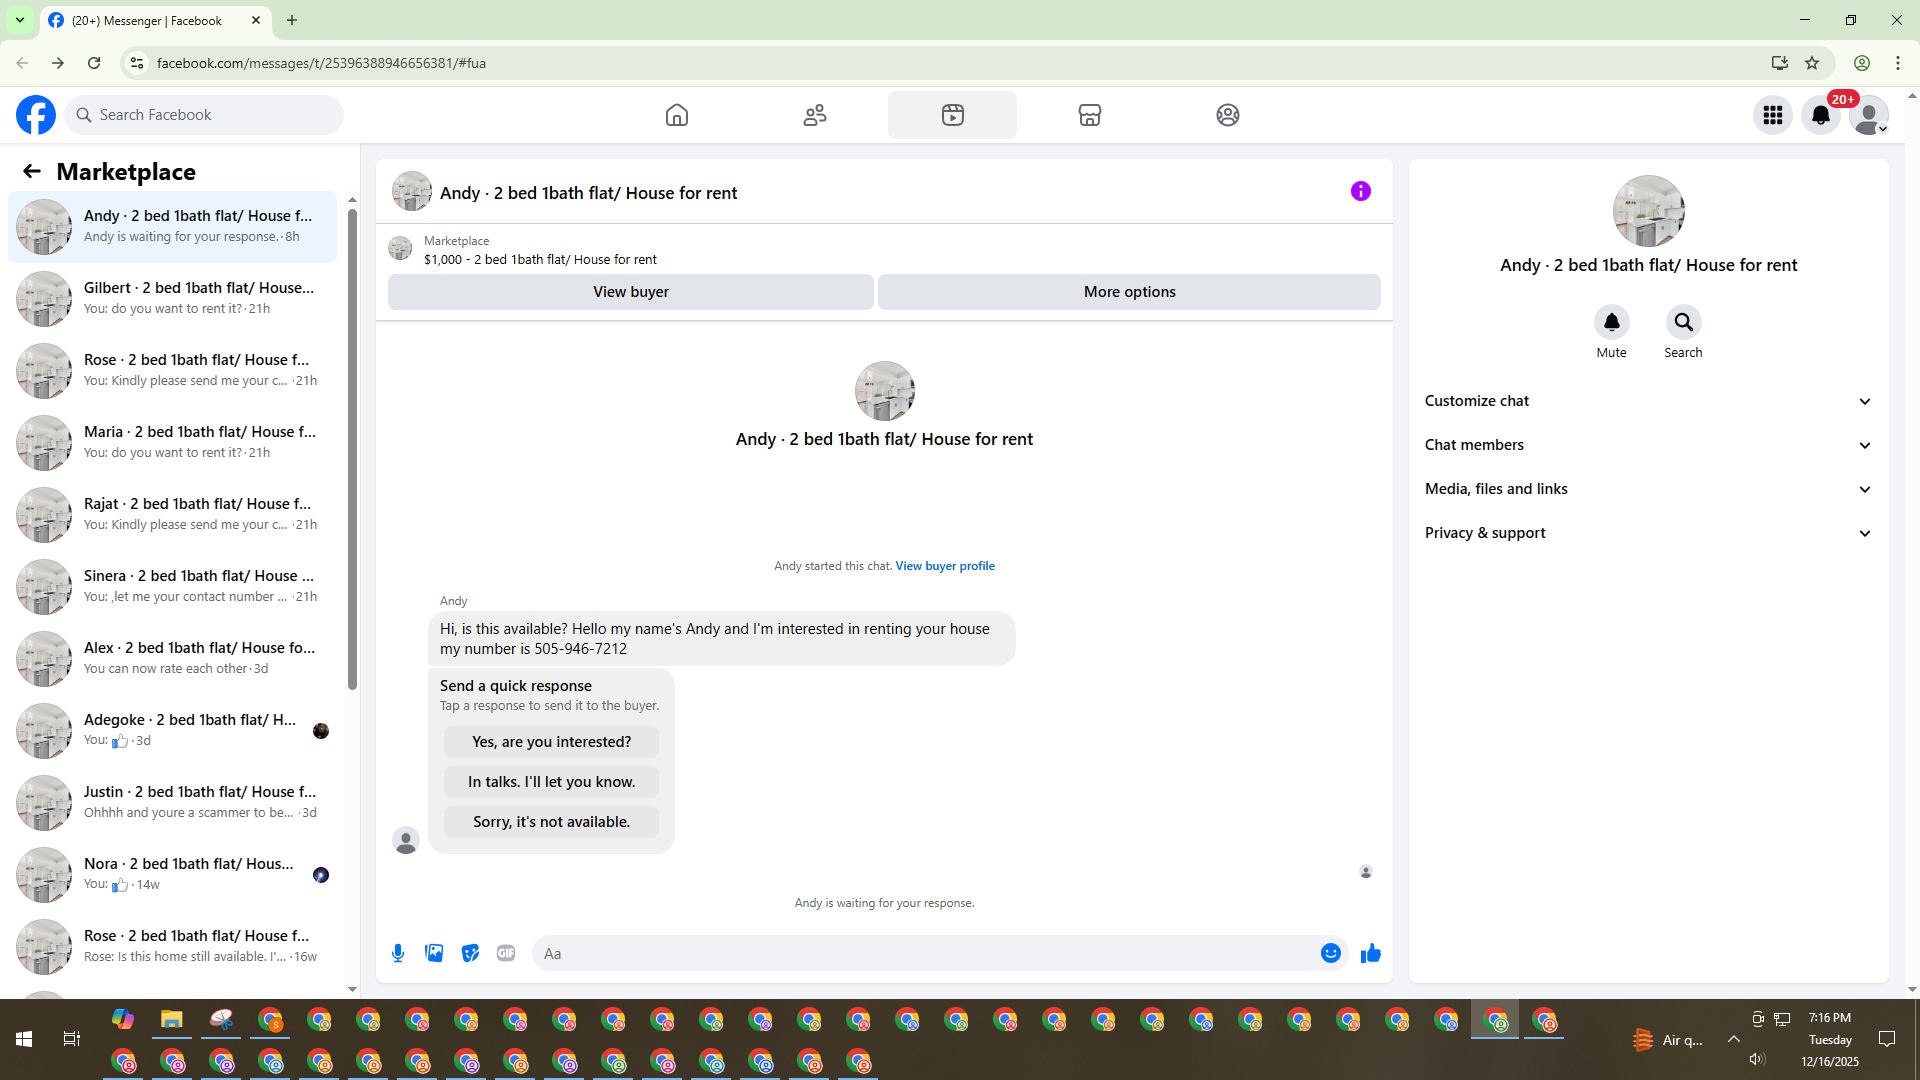The image size is (1920, 1080).
Task: Open the Rajat conversation
Action: coord(172,515)
